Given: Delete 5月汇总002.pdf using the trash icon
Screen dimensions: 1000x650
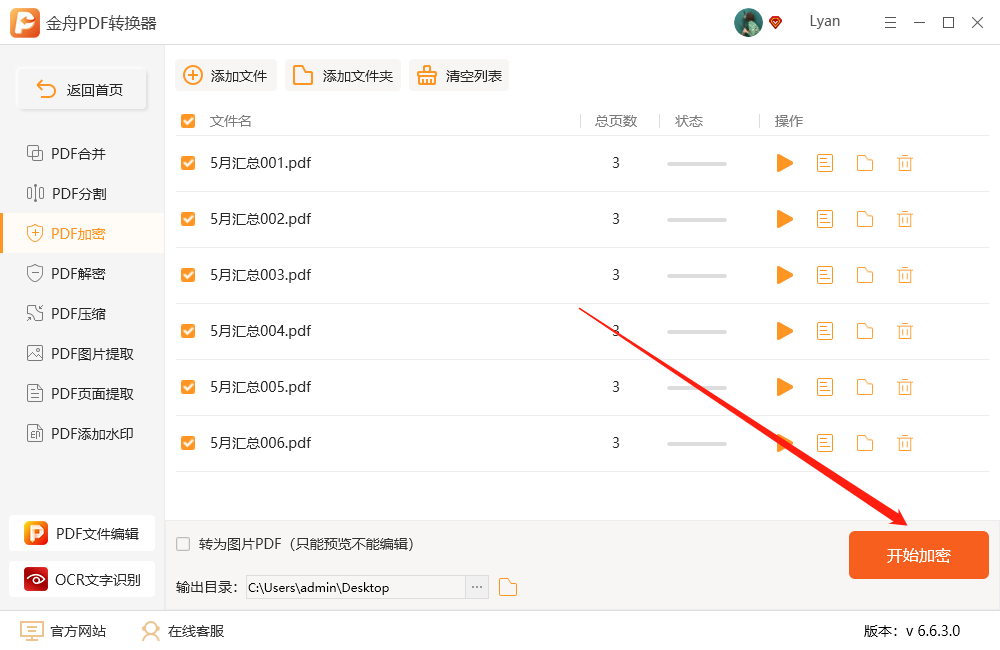Looking at the screenshot, I should pyautogui.click(x=904, y=219).
